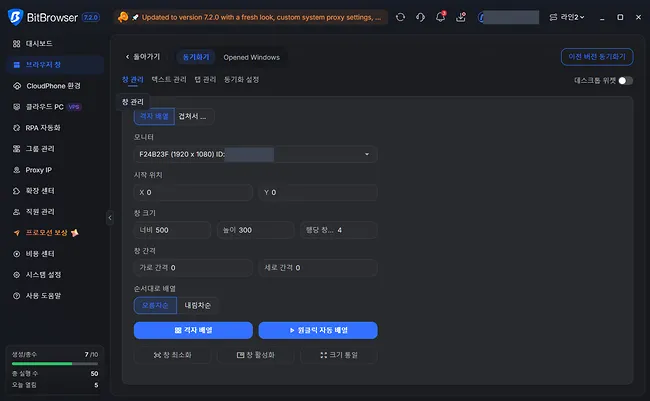The width and height of the screenshot is (650, 401).
Task: Click the orange announcement bell icon
Action: click(x=123, y=17)
